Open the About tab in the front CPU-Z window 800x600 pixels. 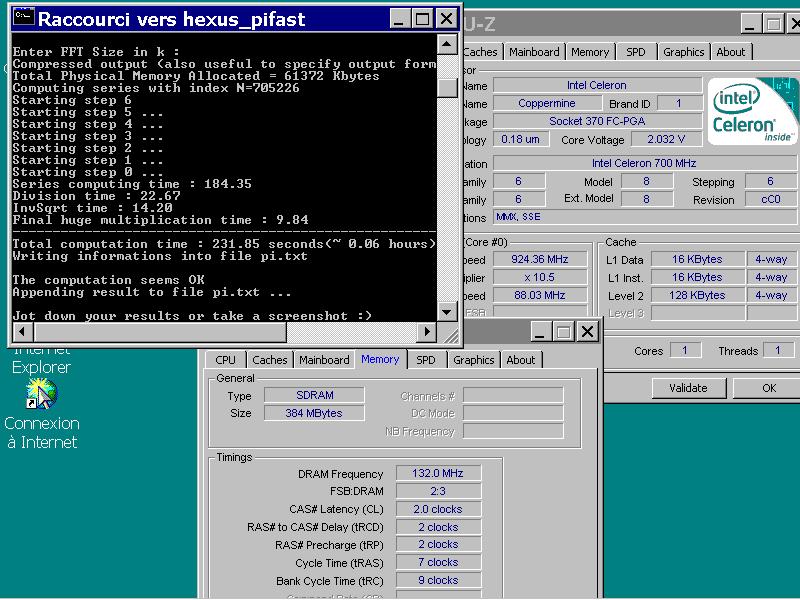520,360
